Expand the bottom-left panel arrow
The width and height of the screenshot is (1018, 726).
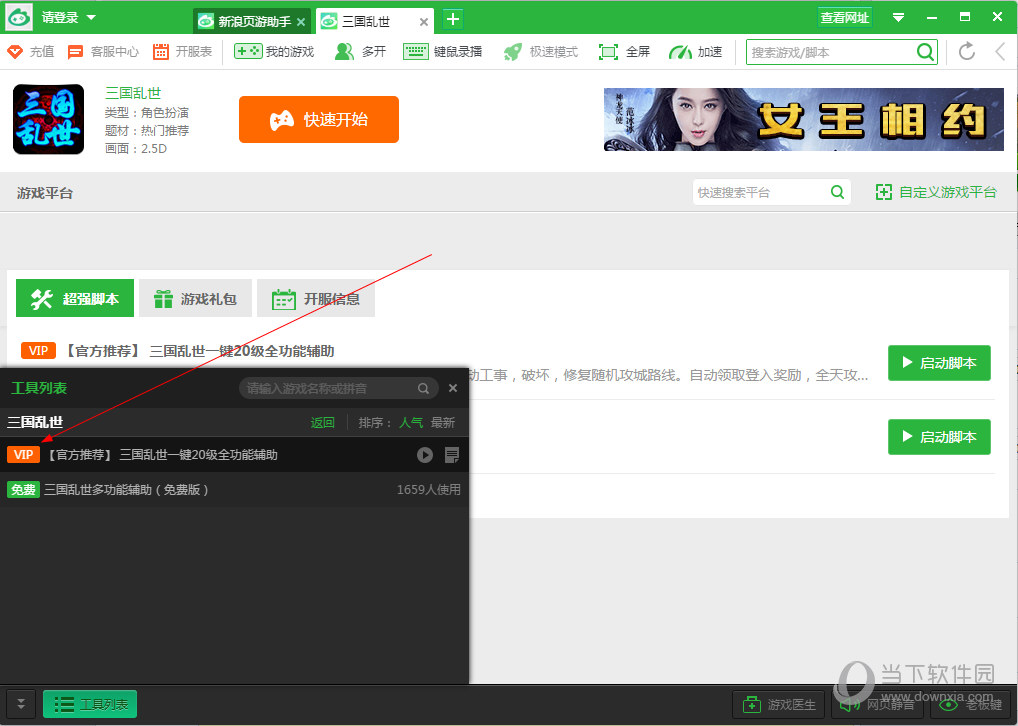tap(19, 704)
